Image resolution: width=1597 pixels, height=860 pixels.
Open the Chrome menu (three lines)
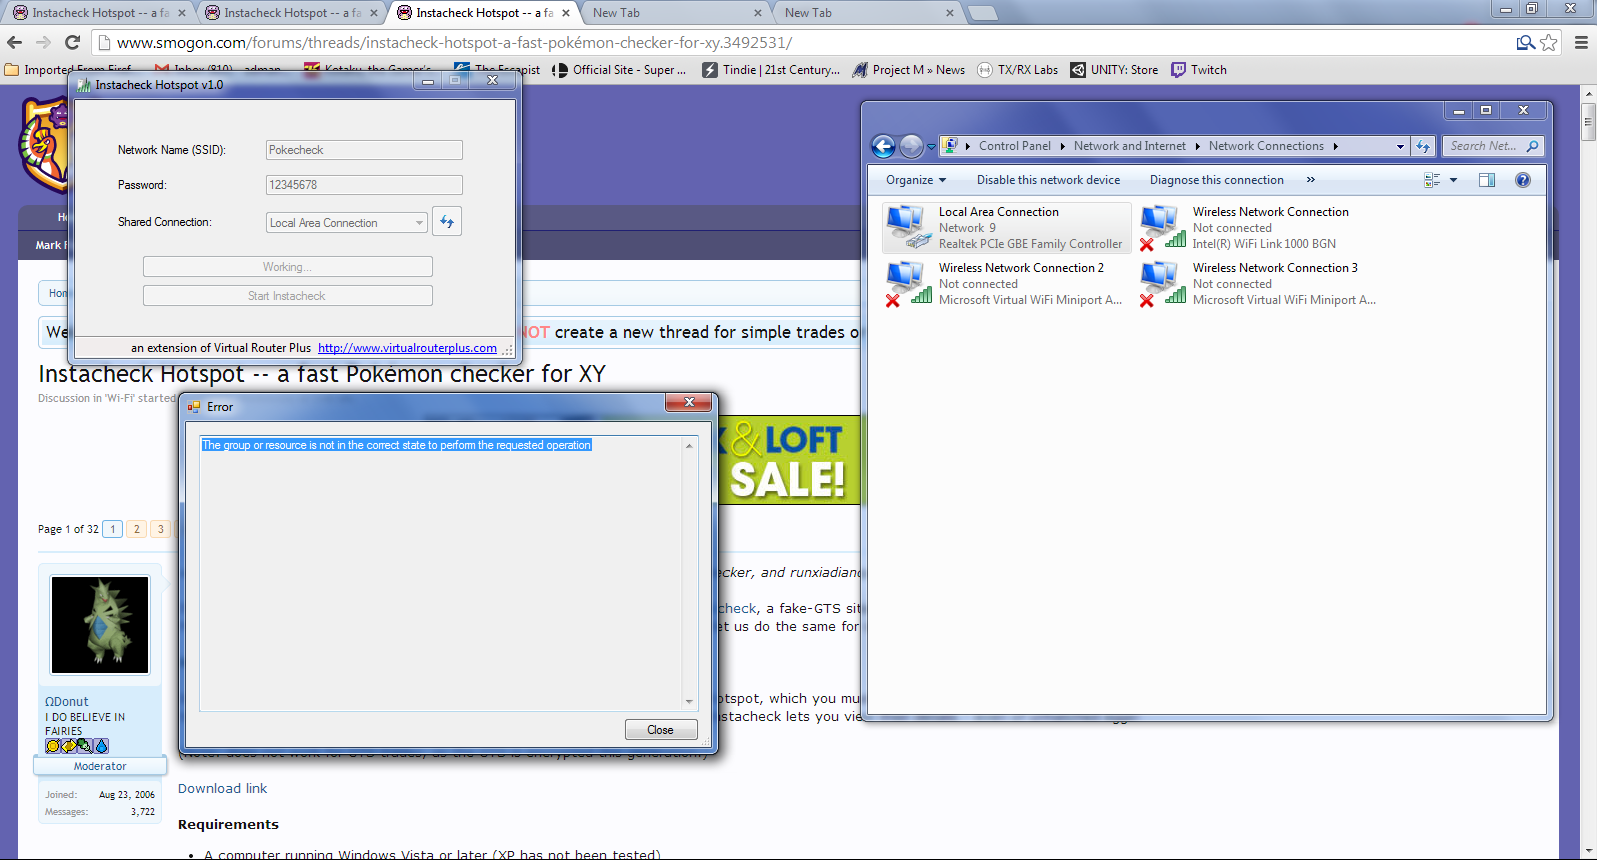[x=1581, y=42]
